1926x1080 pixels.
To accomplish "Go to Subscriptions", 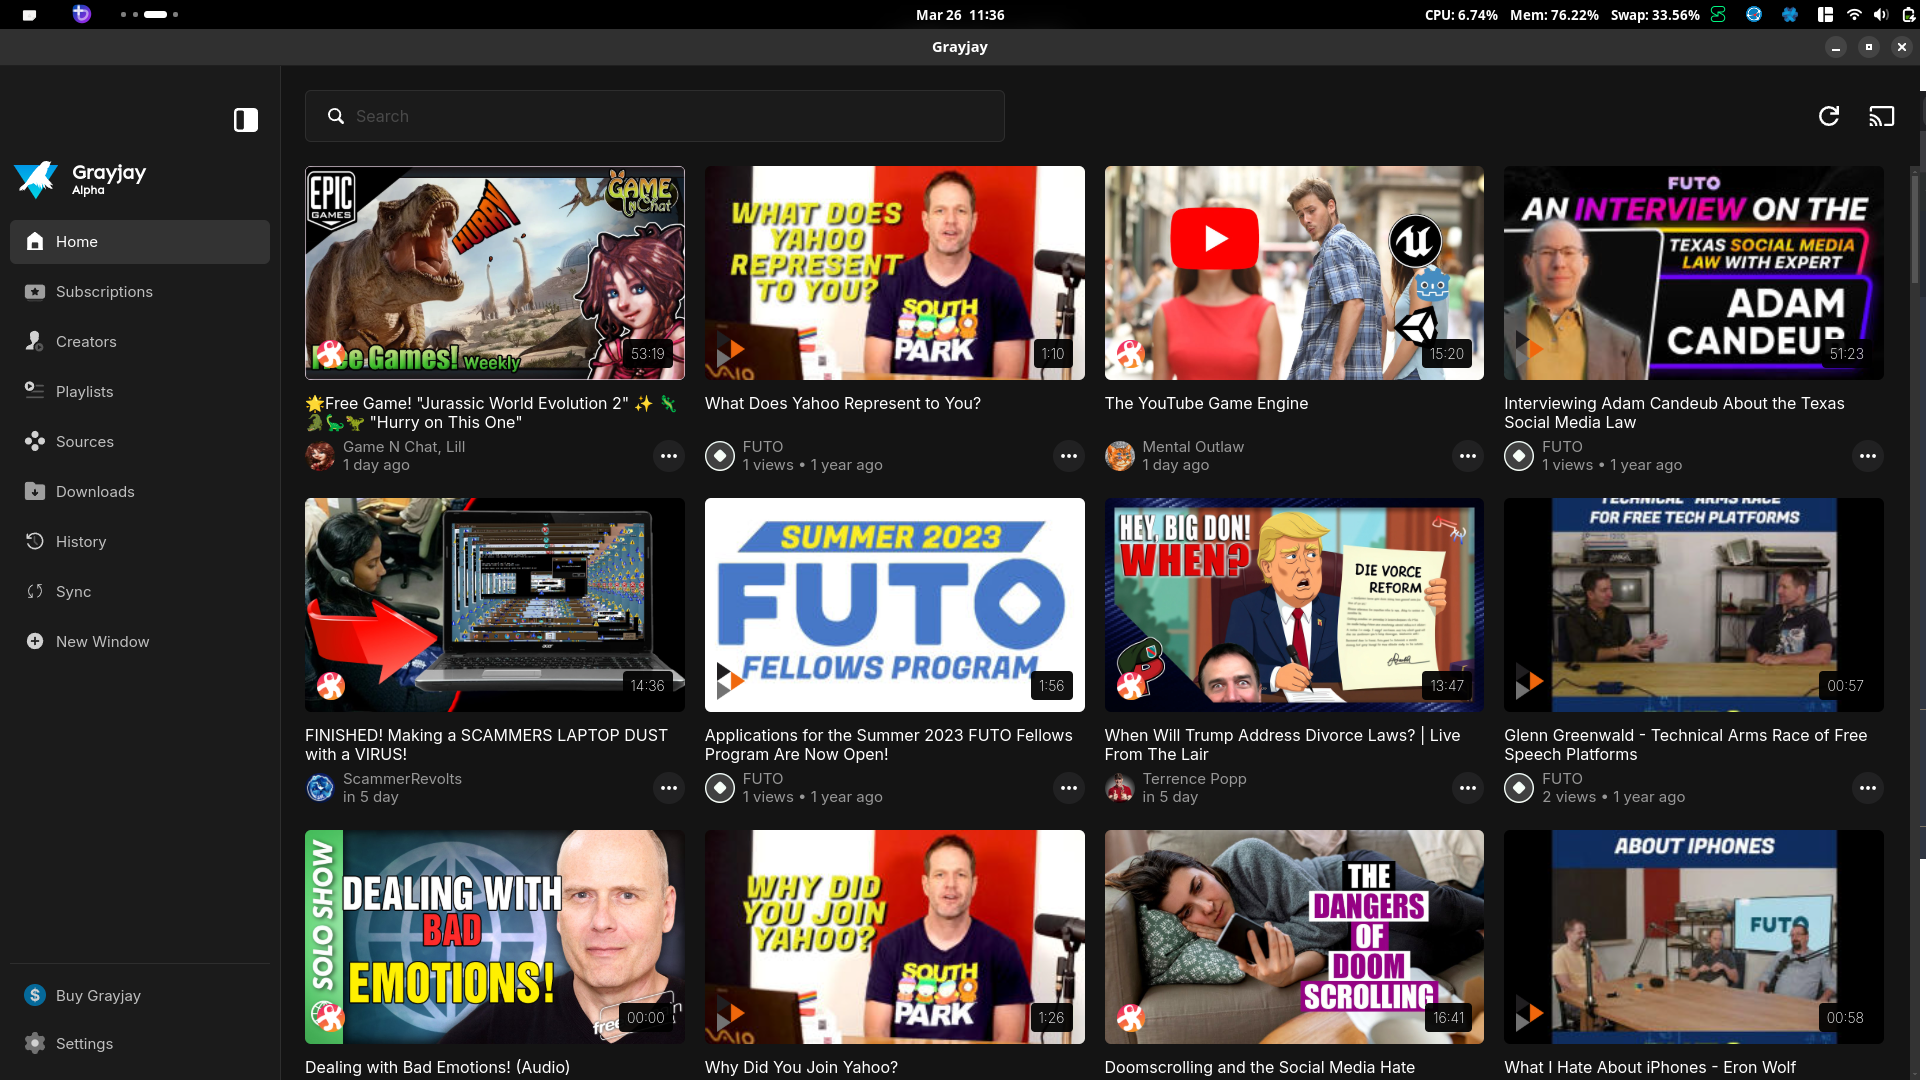I will pos(140,292).
